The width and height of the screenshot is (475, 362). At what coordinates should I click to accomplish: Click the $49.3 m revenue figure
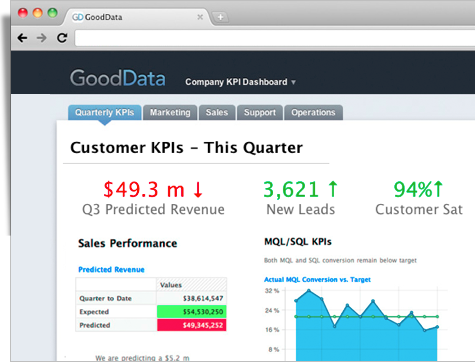144,190
